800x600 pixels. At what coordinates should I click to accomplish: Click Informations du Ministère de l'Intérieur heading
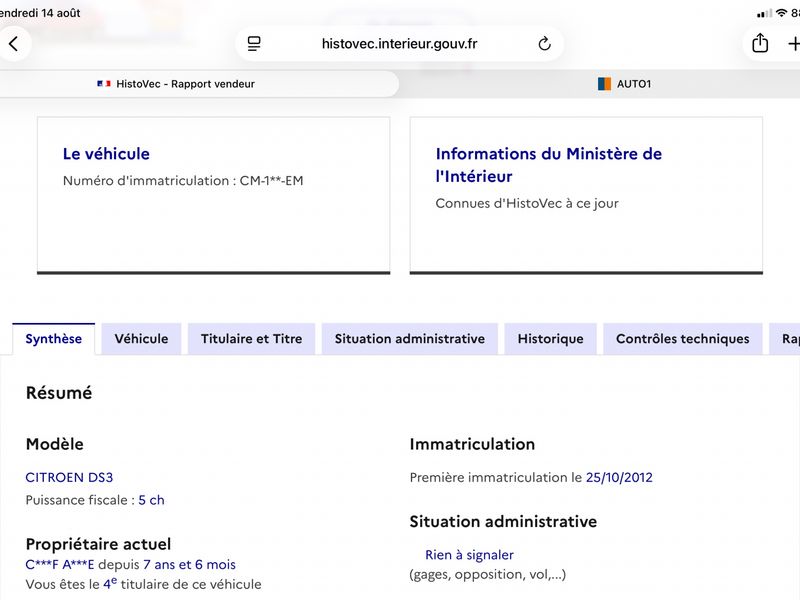pos(548,165)
